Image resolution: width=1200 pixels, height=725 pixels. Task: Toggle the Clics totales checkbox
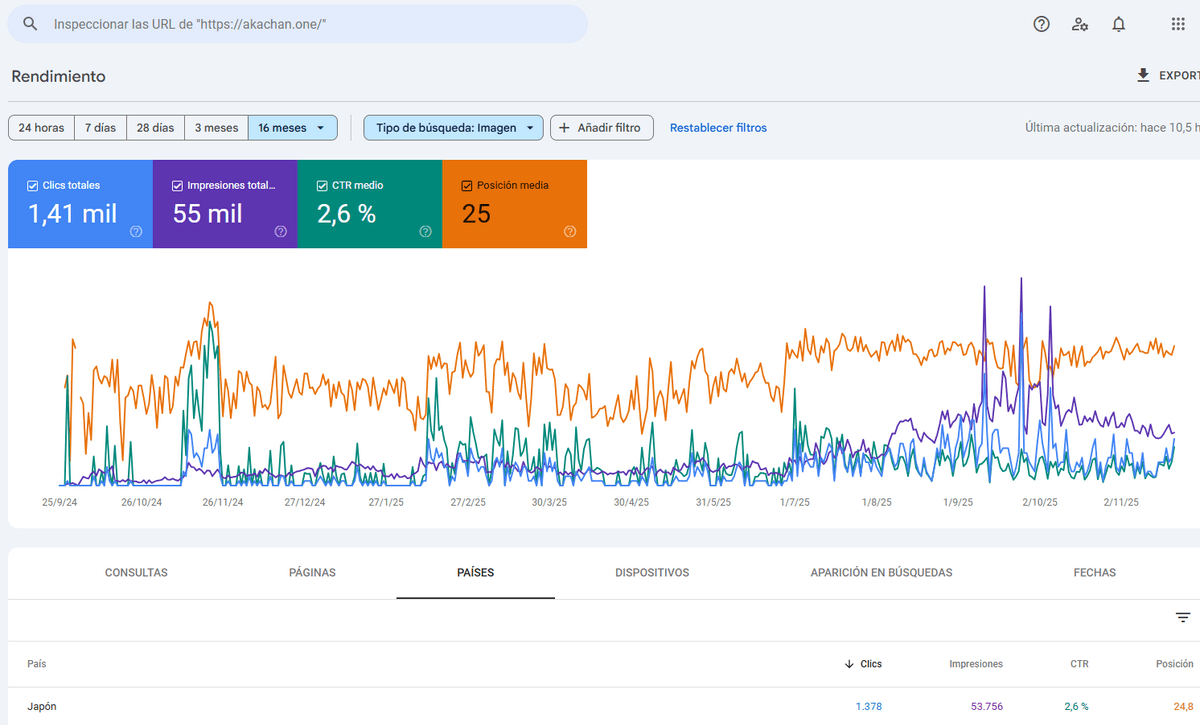point(33,185)
